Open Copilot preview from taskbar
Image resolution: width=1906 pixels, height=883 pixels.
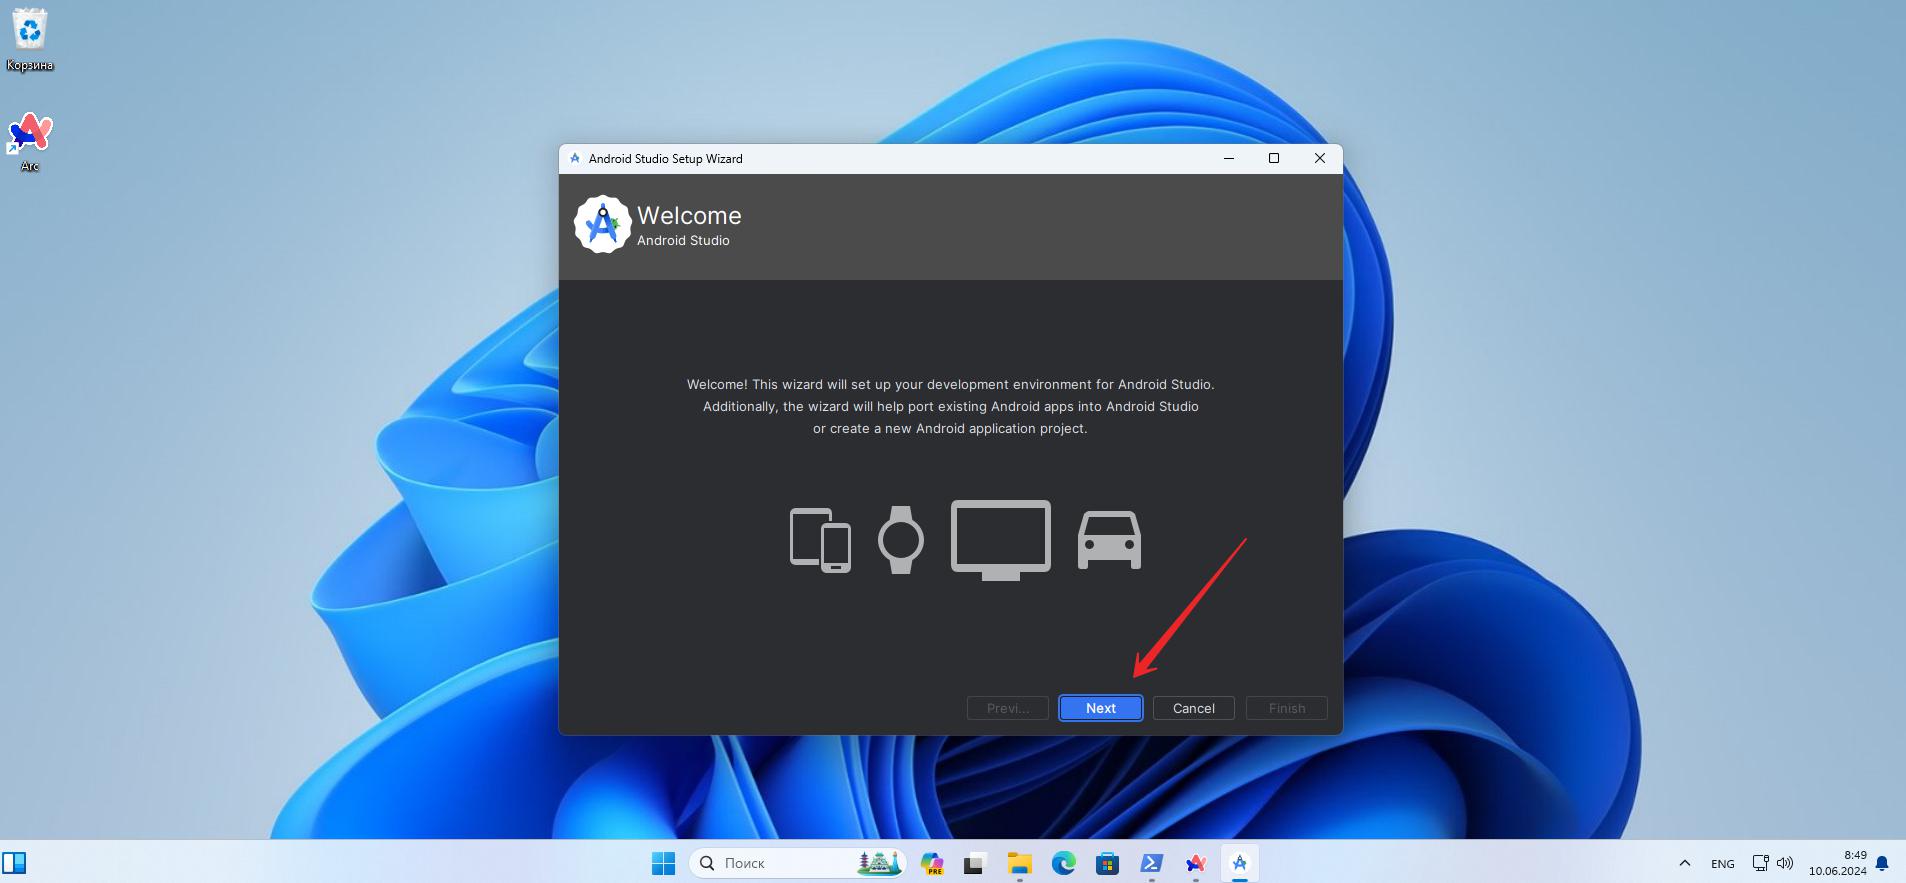click(x=932, y=863)
